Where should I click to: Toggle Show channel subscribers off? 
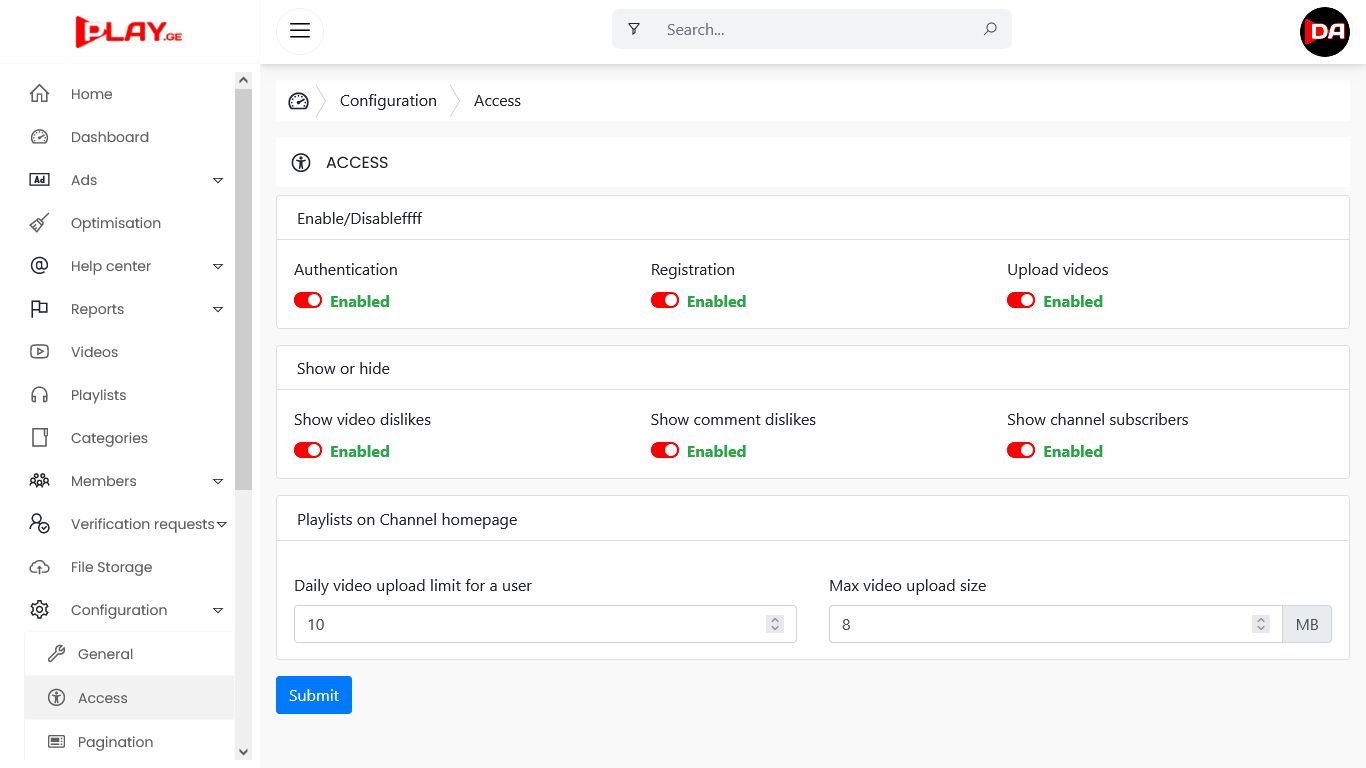coord(1021,451)
